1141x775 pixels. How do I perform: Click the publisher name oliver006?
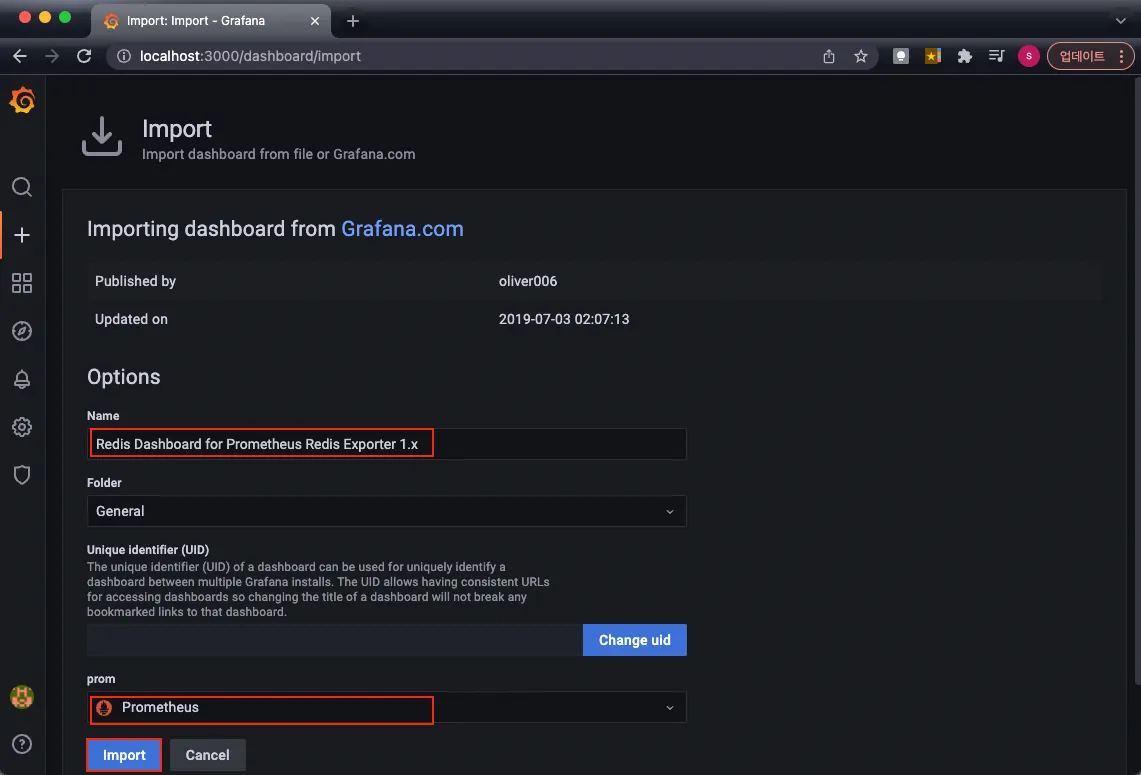point(528,281)
